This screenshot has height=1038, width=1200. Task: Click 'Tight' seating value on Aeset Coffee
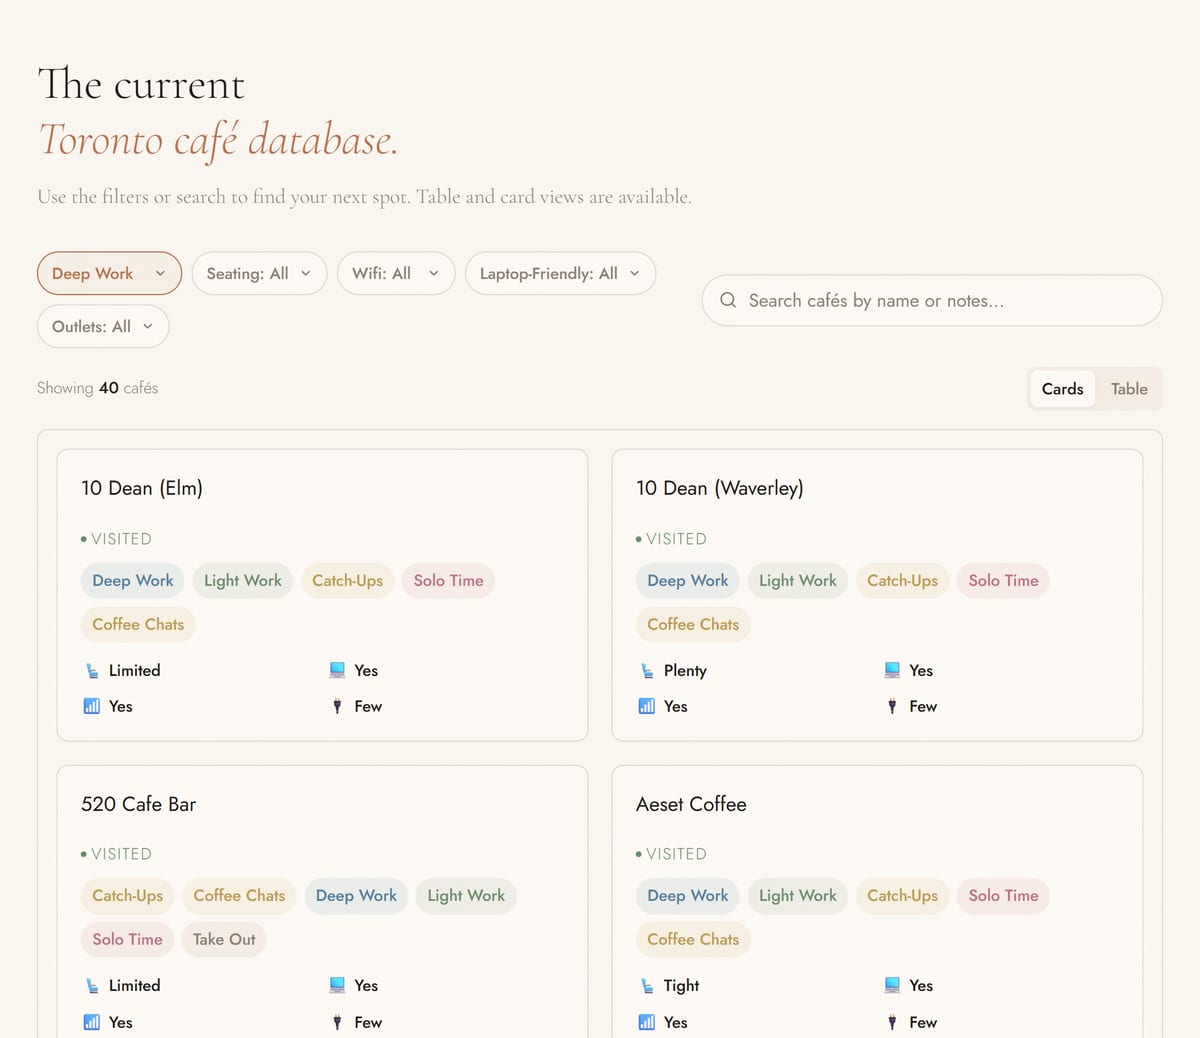[681, 985]
